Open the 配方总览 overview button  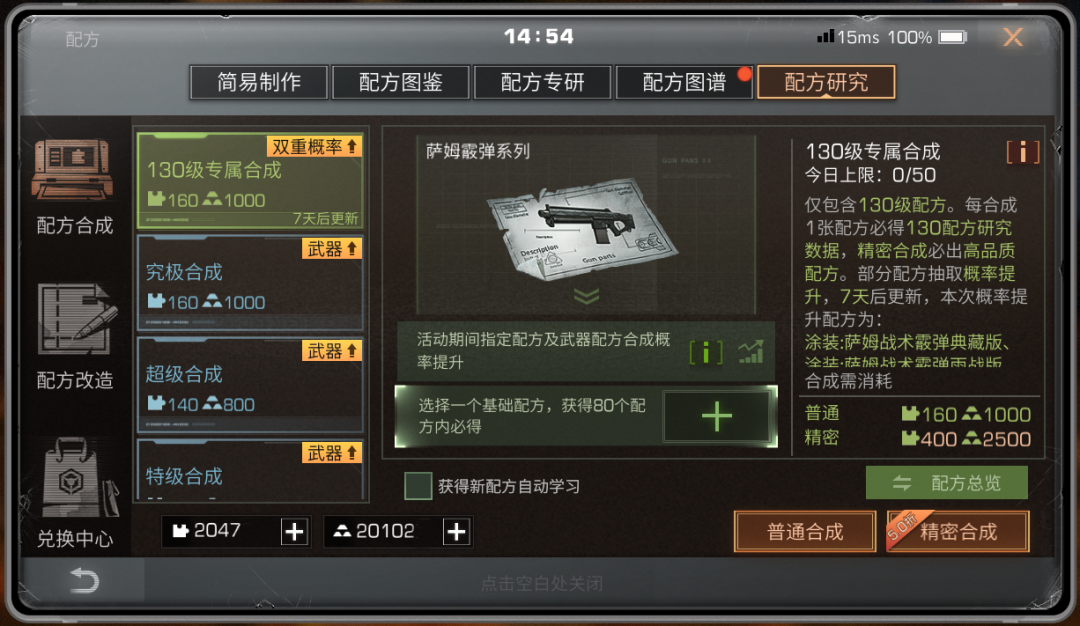(x=946, y=483)
